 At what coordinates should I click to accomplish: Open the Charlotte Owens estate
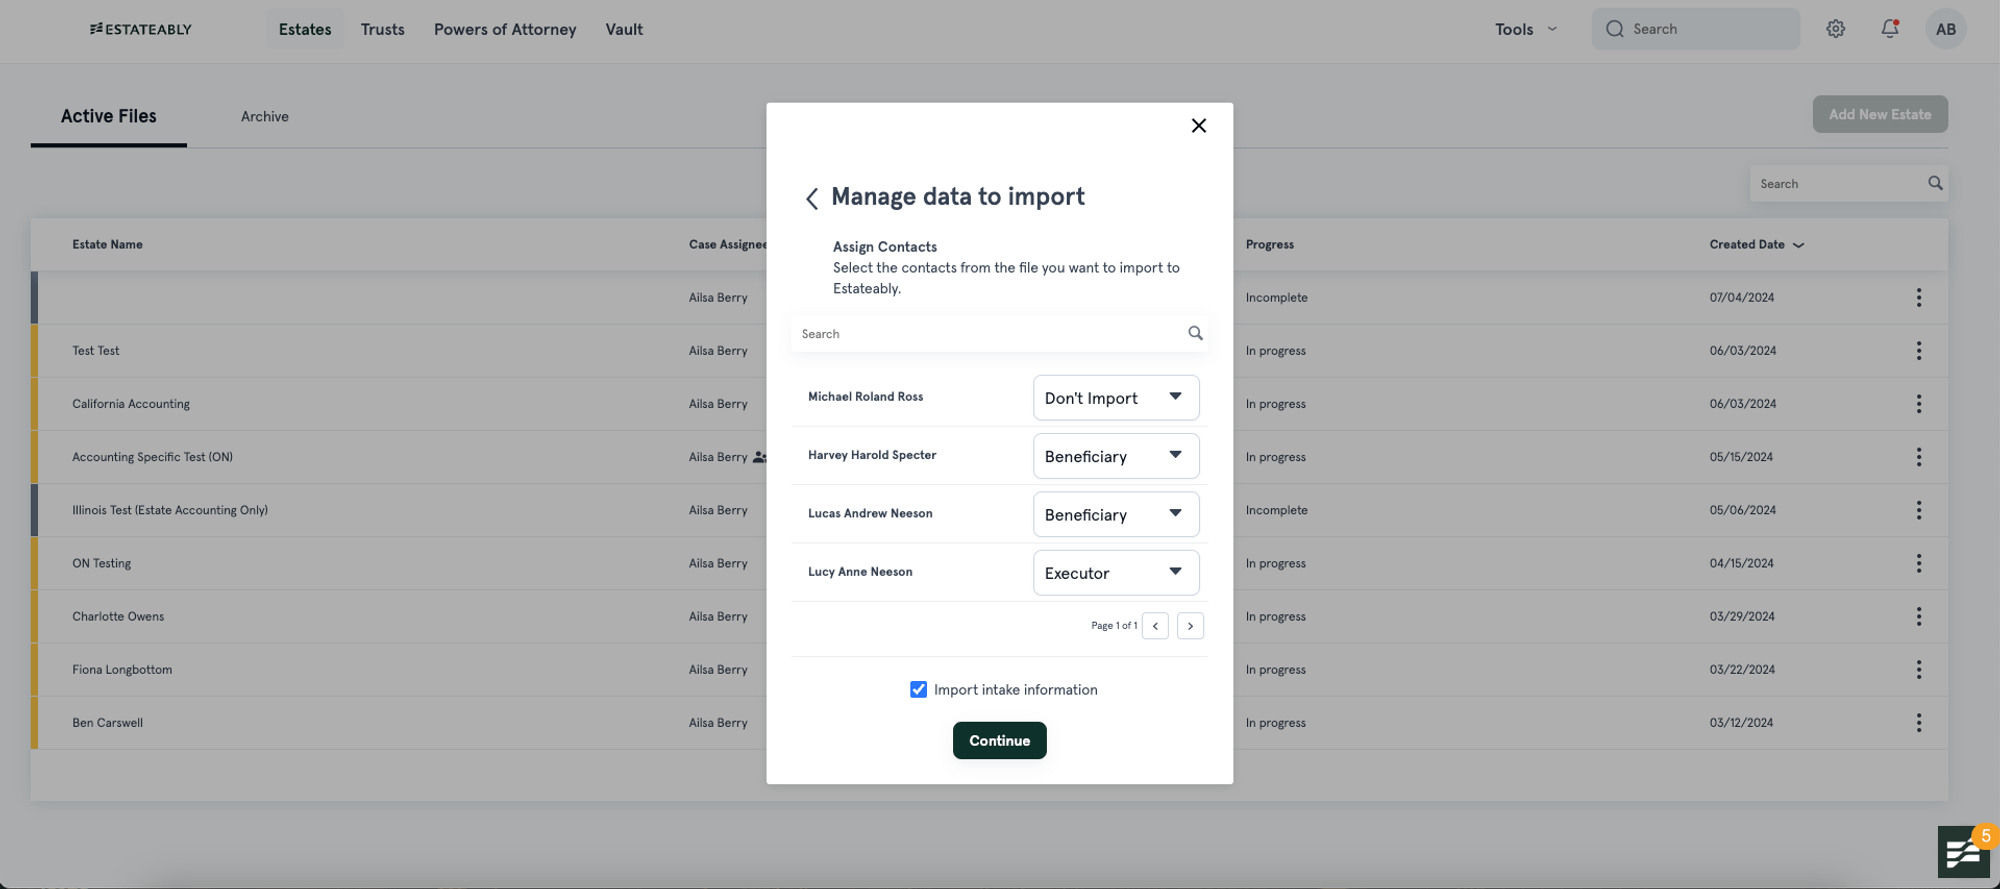pyautogui.click(x=118, y=616)
